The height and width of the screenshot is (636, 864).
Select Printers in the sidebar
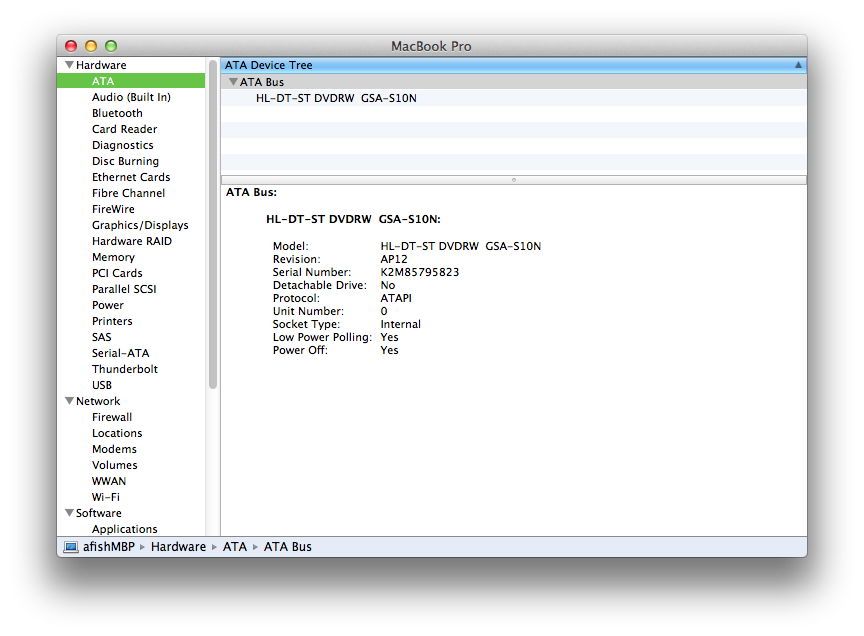coord(112,321)
